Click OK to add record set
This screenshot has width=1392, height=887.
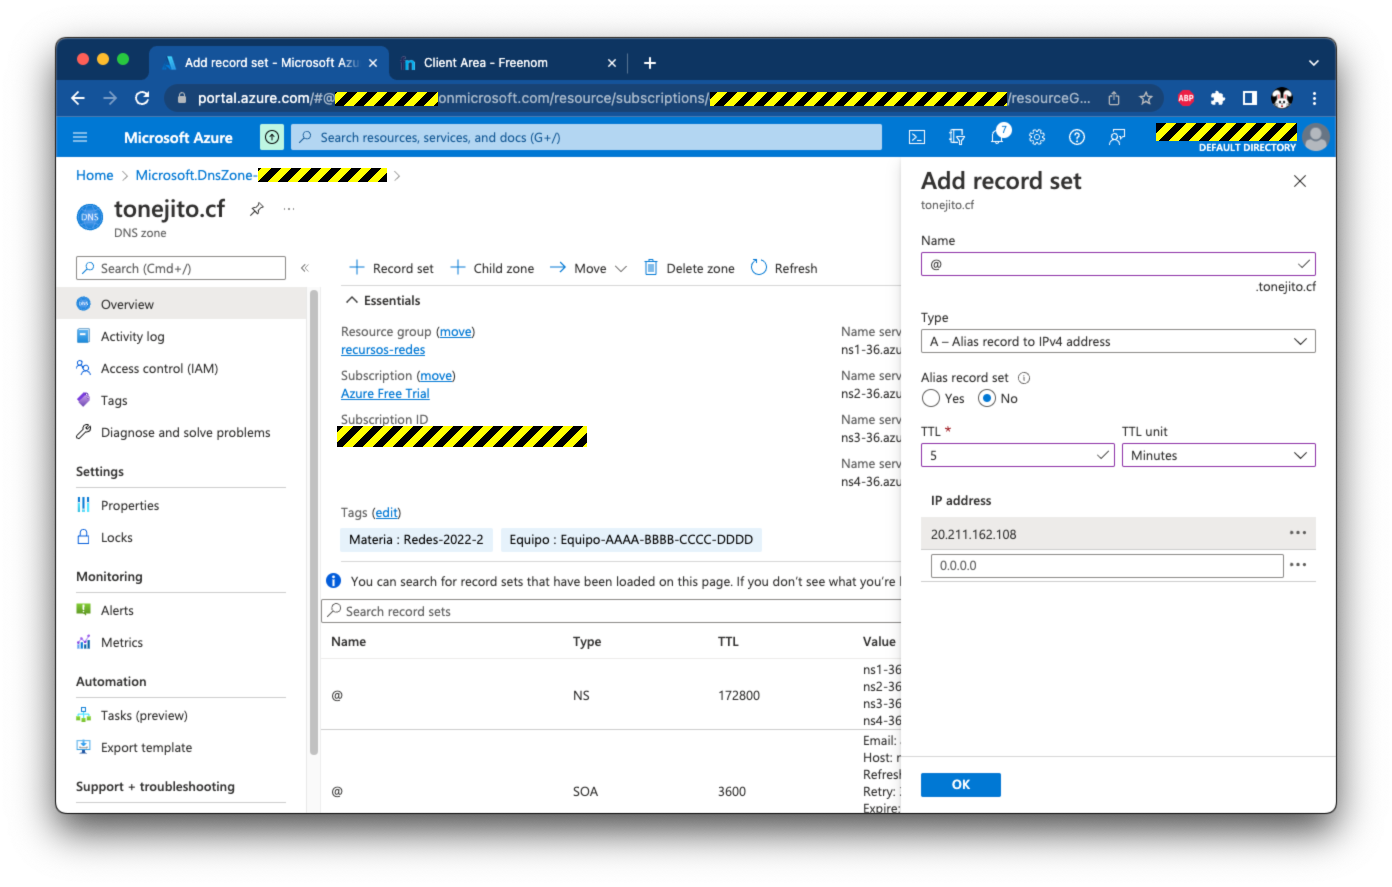tap(960, 785)
